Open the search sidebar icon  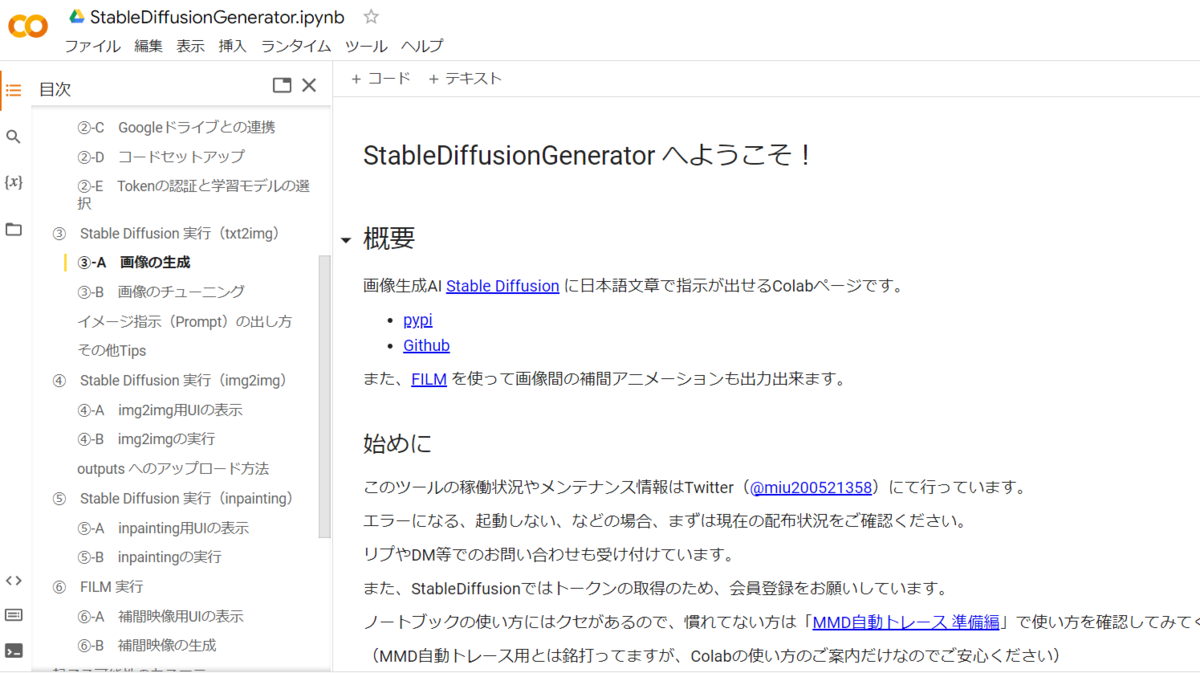click(13, 137)
